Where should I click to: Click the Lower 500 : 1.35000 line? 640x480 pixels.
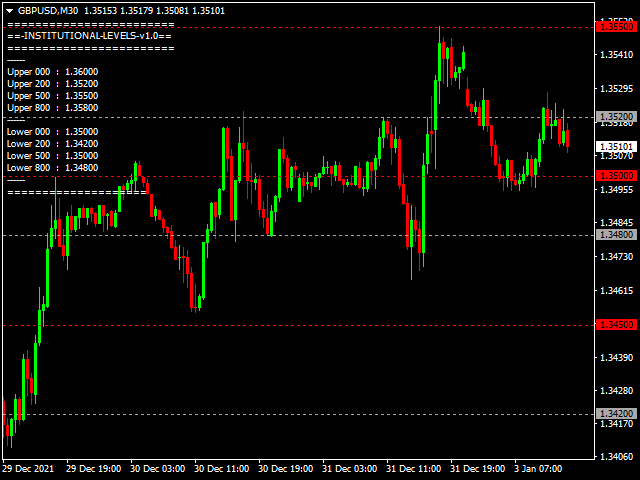53,156
